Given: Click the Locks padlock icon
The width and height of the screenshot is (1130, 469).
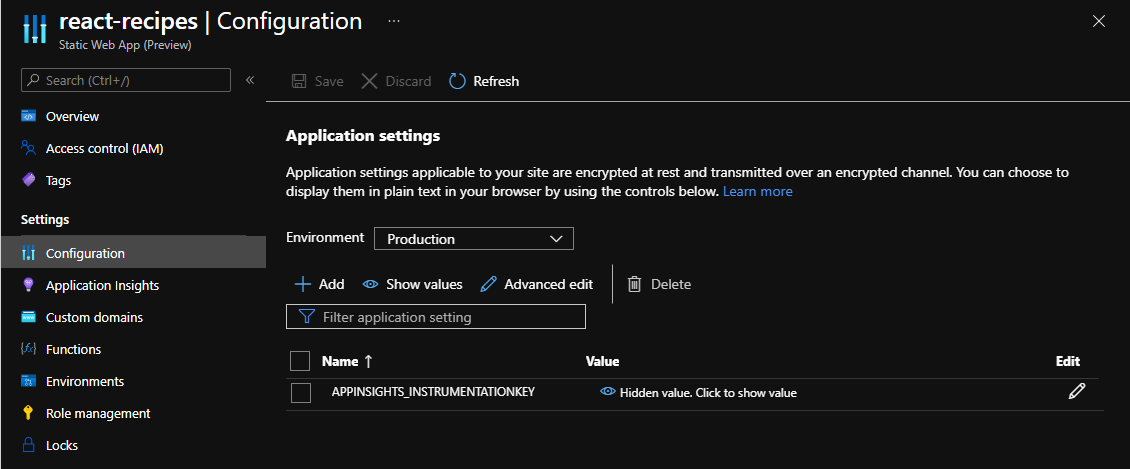Looking at the screenshot, I should click(28, 445).
